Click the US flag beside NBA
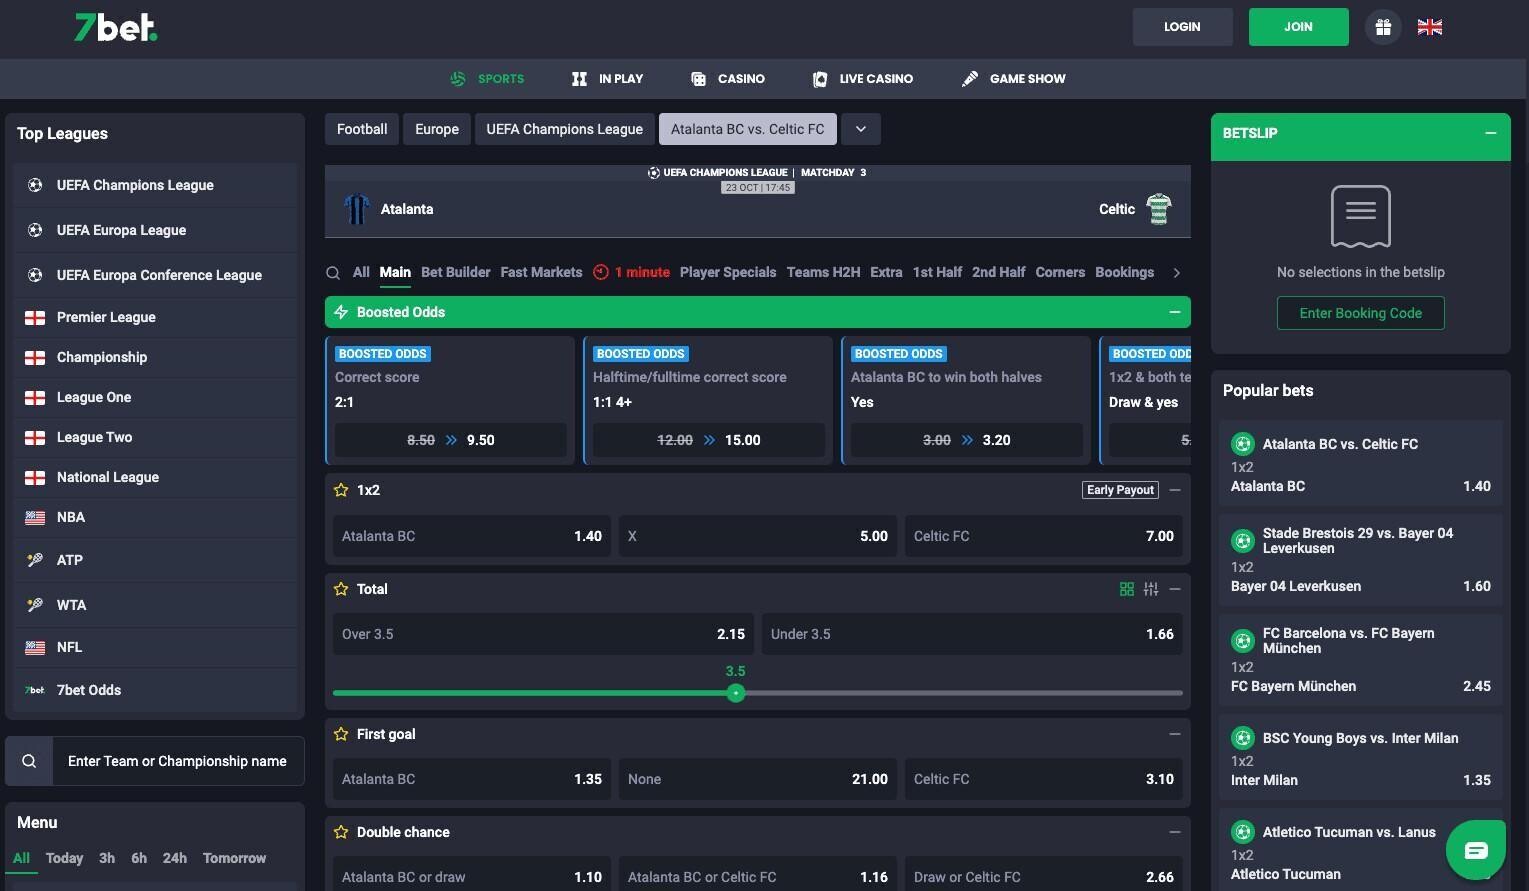This screenshot has width=1529, height=891. 35,517
